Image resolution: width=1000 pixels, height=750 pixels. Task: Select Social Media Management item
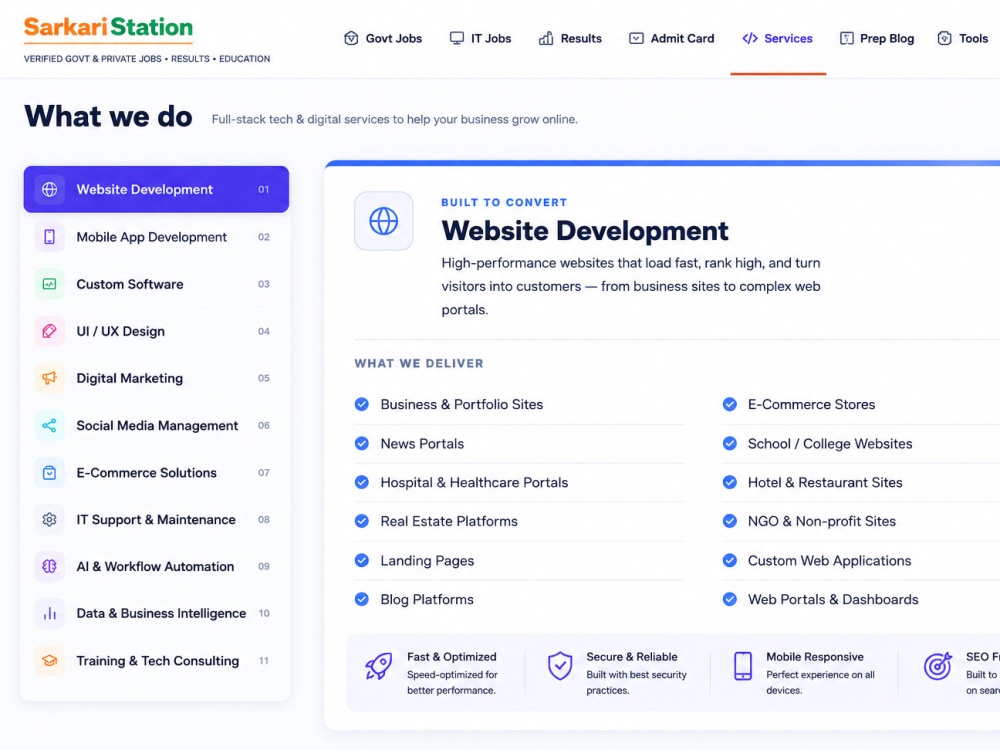click(156, 425)
